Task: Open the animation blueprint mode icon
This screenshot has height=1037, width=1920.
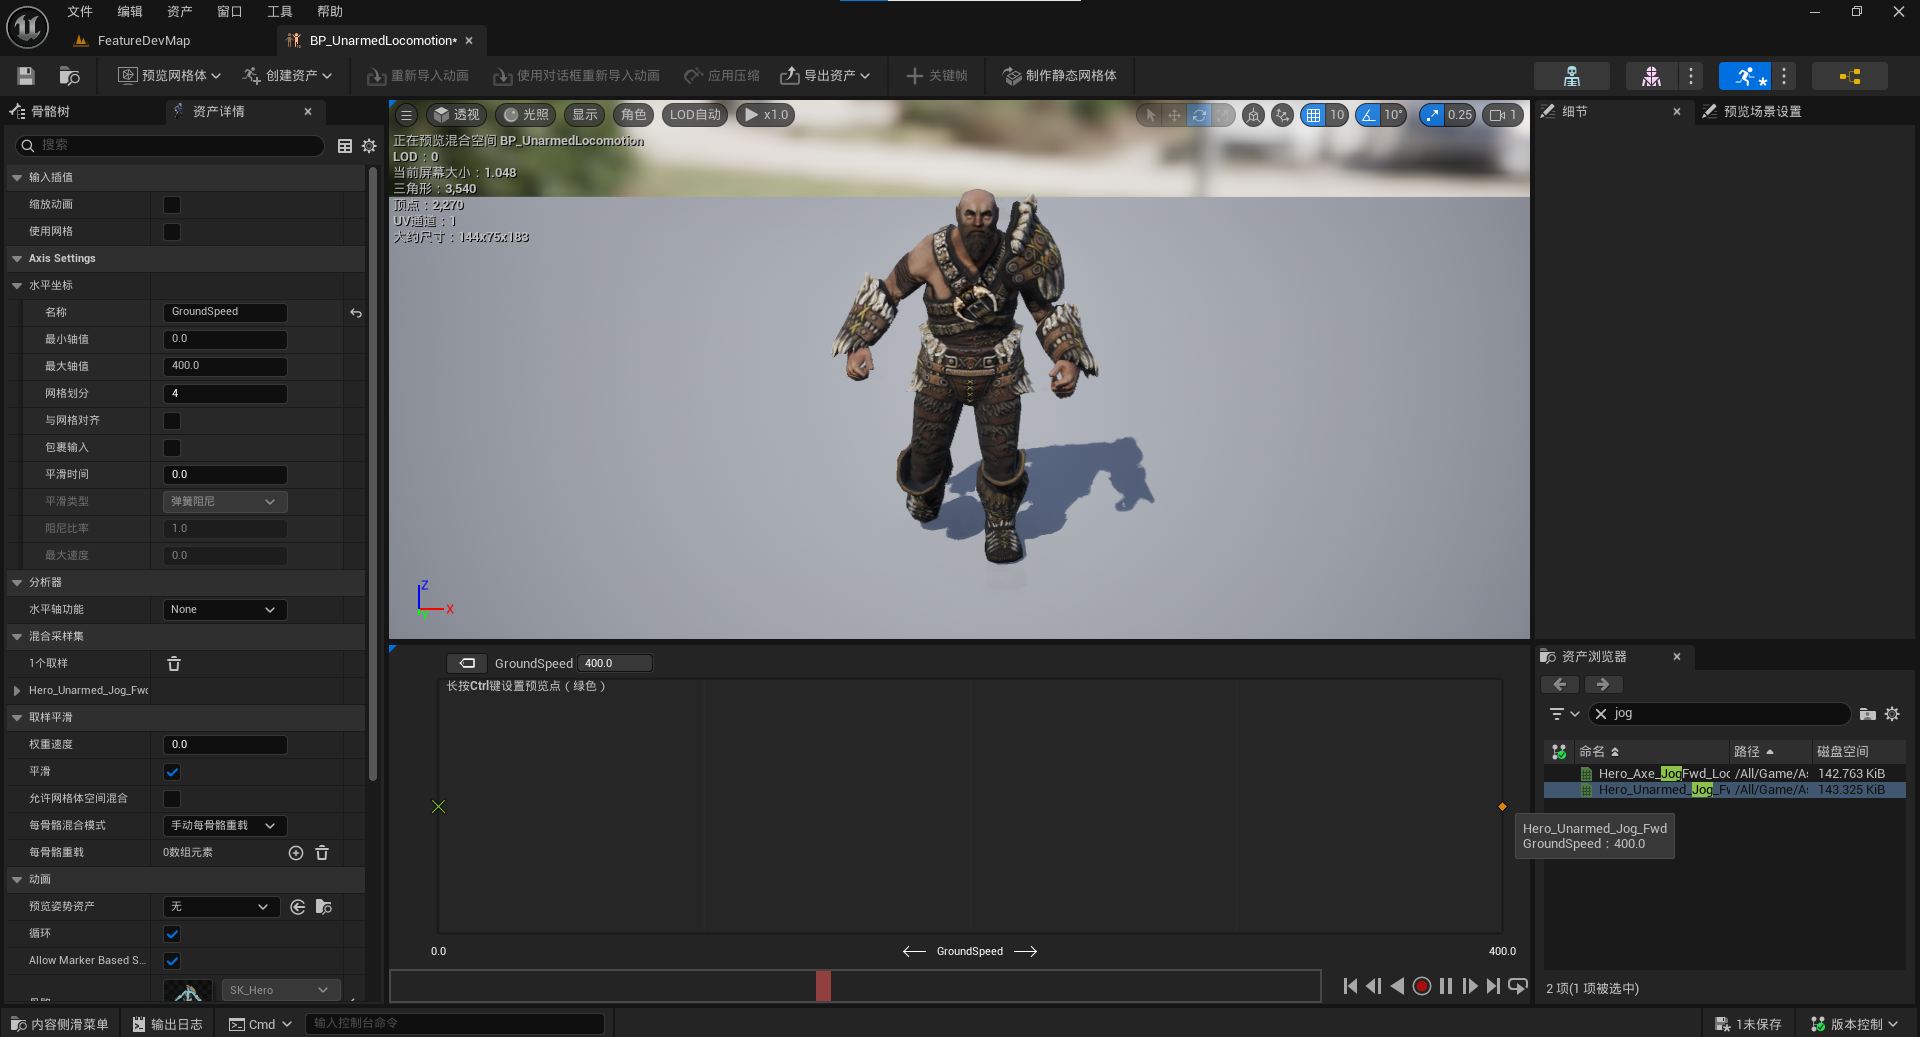Action: point(1850,76)
